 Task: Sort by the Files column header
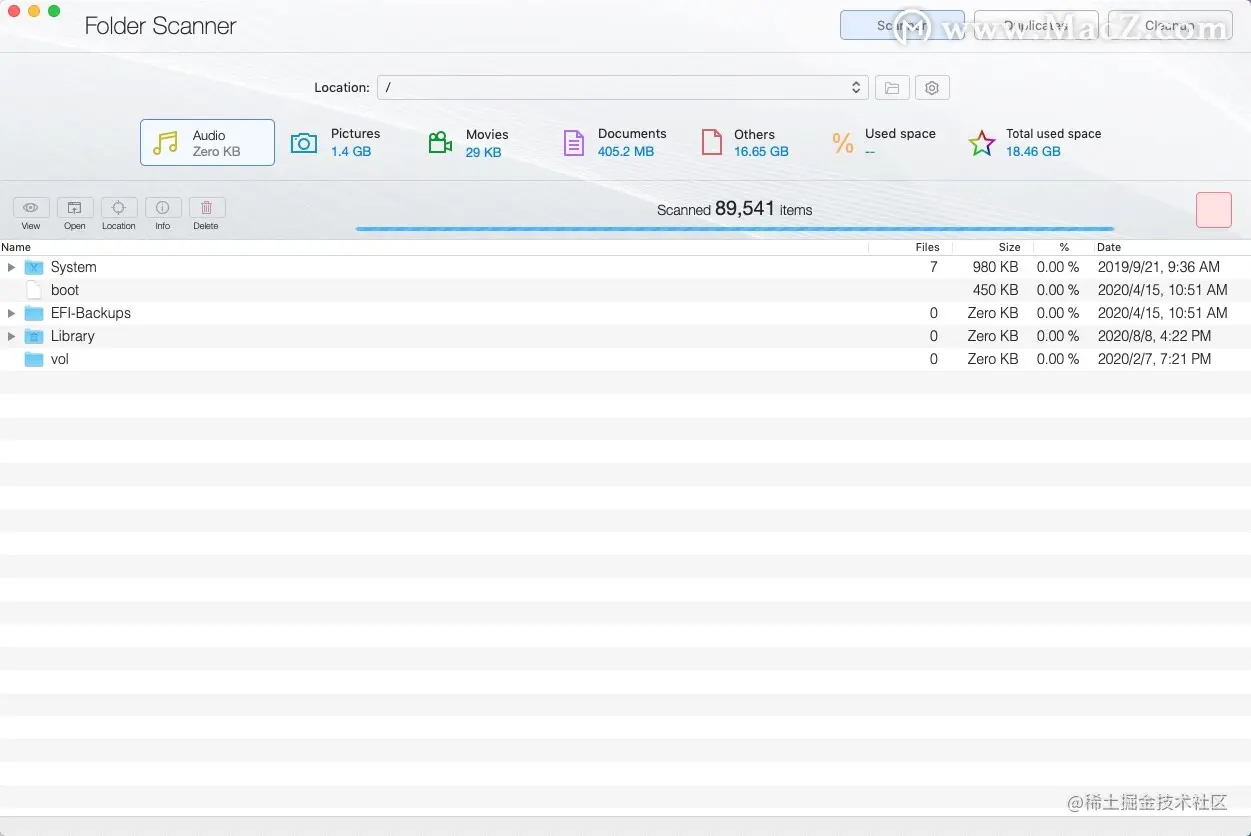(927, 247)
